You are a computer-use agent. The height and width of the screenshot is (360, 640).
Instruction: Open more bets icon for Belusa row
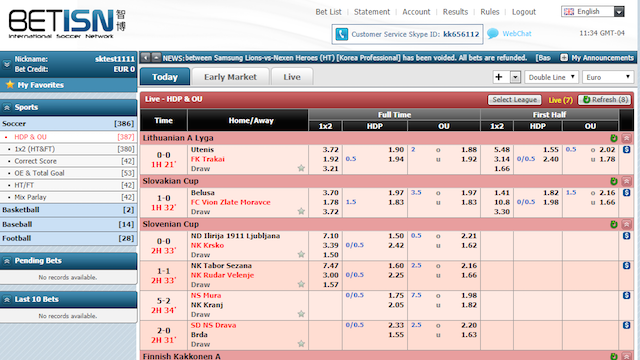click(627, 192)
